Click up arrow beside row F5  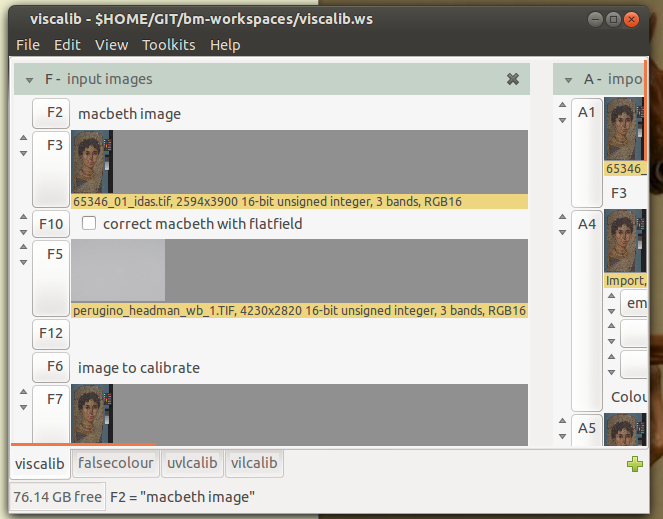pos(24,247)
